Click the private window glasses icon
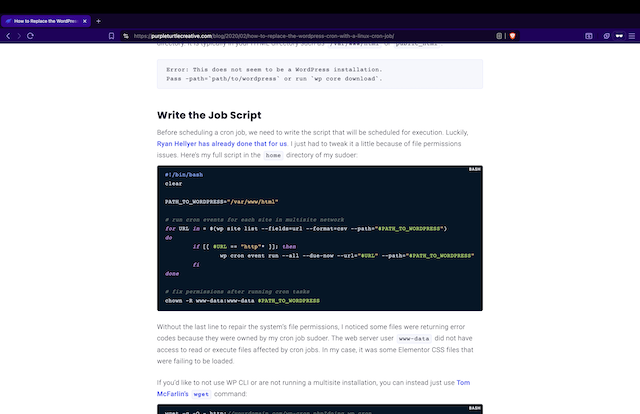The height and width of the screenshot is (414, 640). point(620,35)
